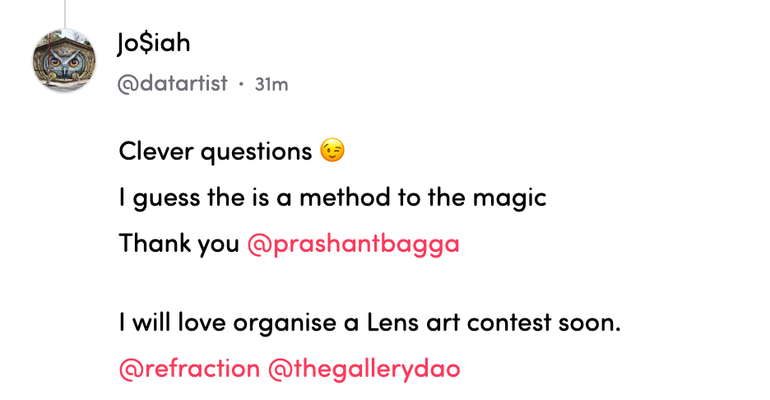This screenshot has width=770, height=400.
Task: Click the winking face emoji
Action: 333,152
